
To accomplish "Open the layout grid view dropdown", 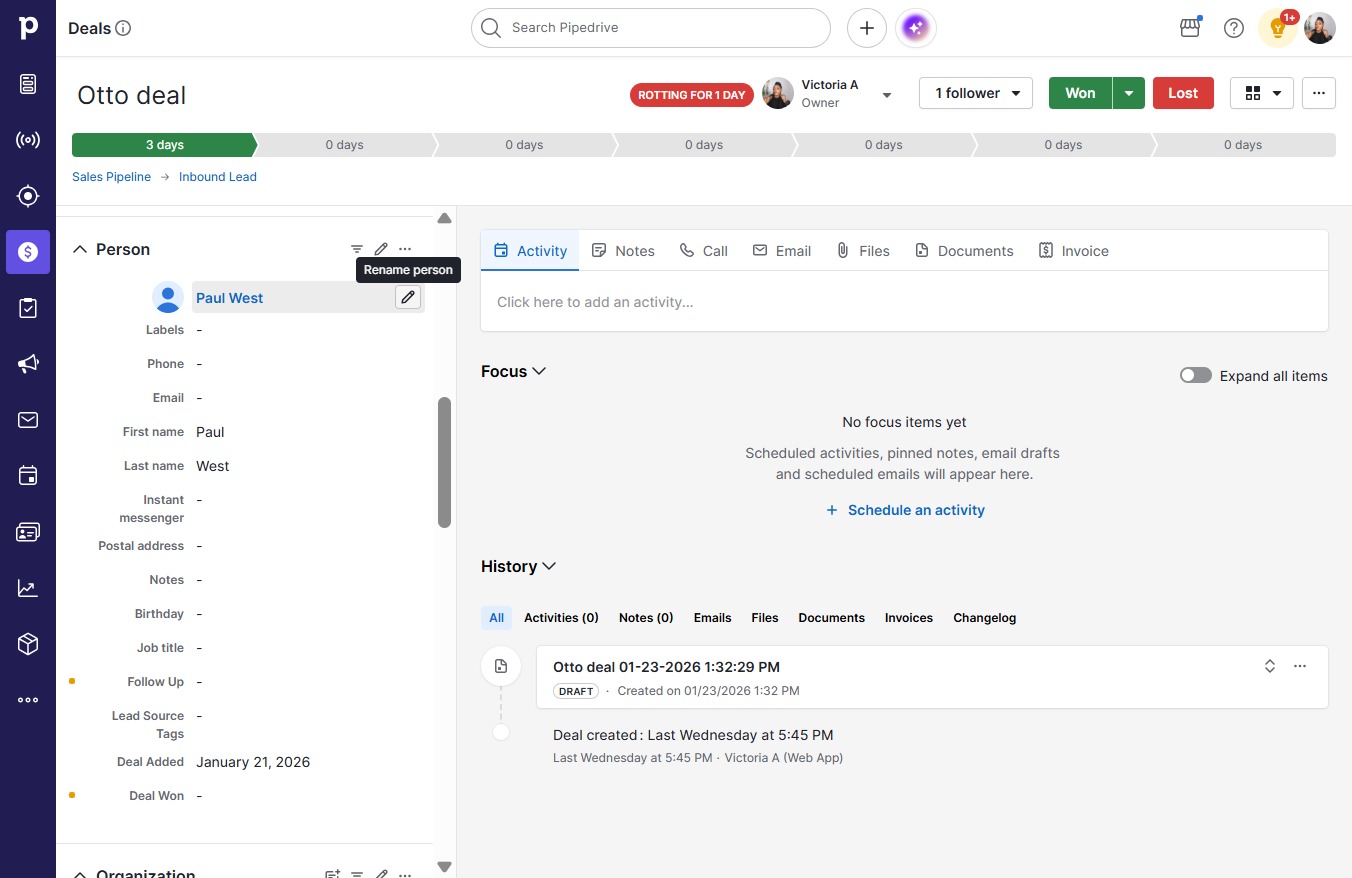I will click(1262, 93).
